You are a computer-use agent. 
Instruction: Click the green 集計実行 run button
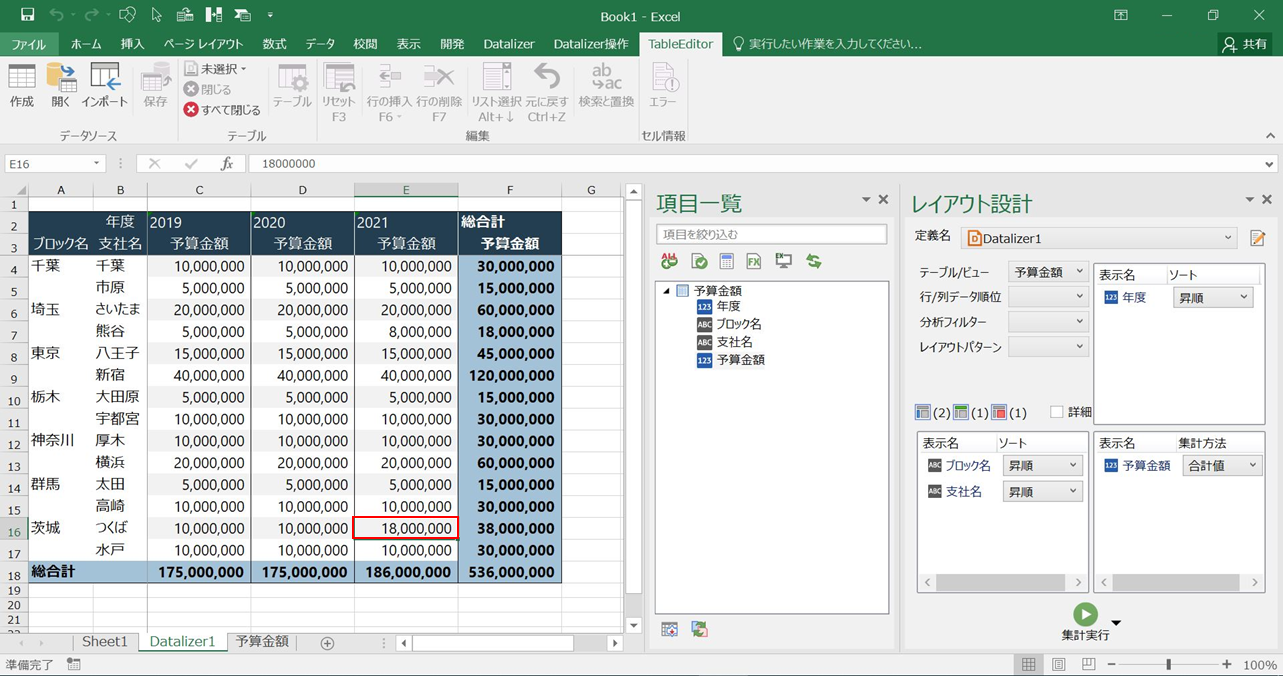click(x=1085, y=614)
